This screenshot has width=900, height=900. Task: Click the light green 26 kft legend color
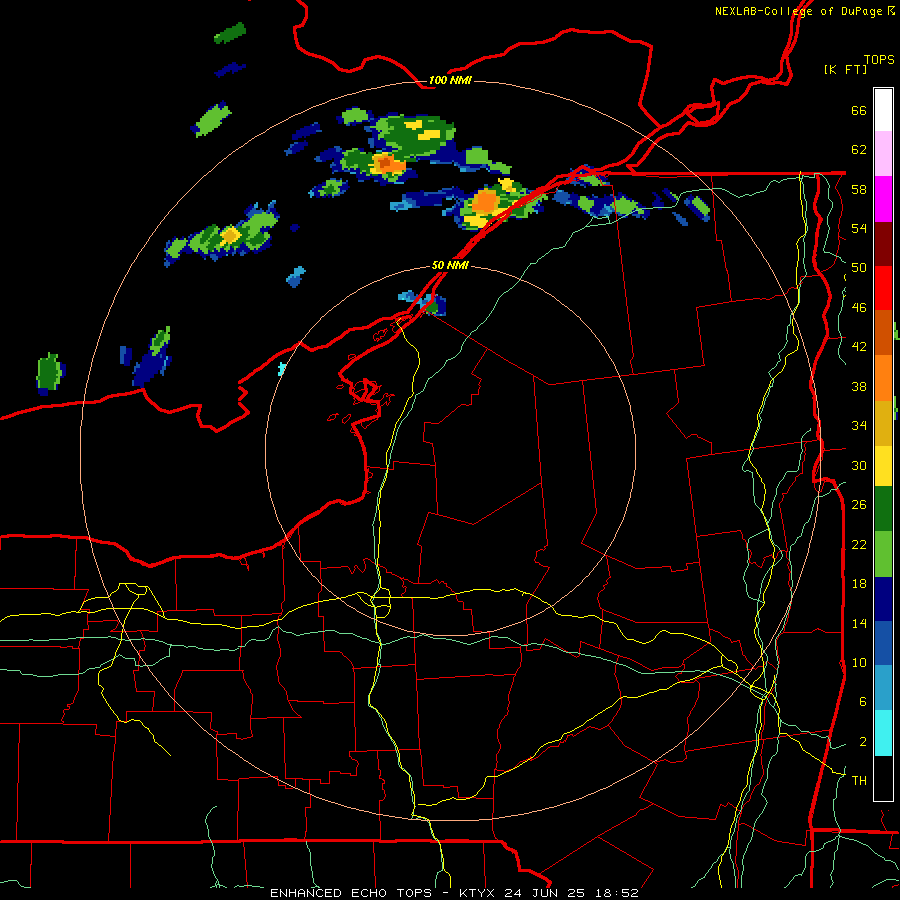click(x=883, y=554)
